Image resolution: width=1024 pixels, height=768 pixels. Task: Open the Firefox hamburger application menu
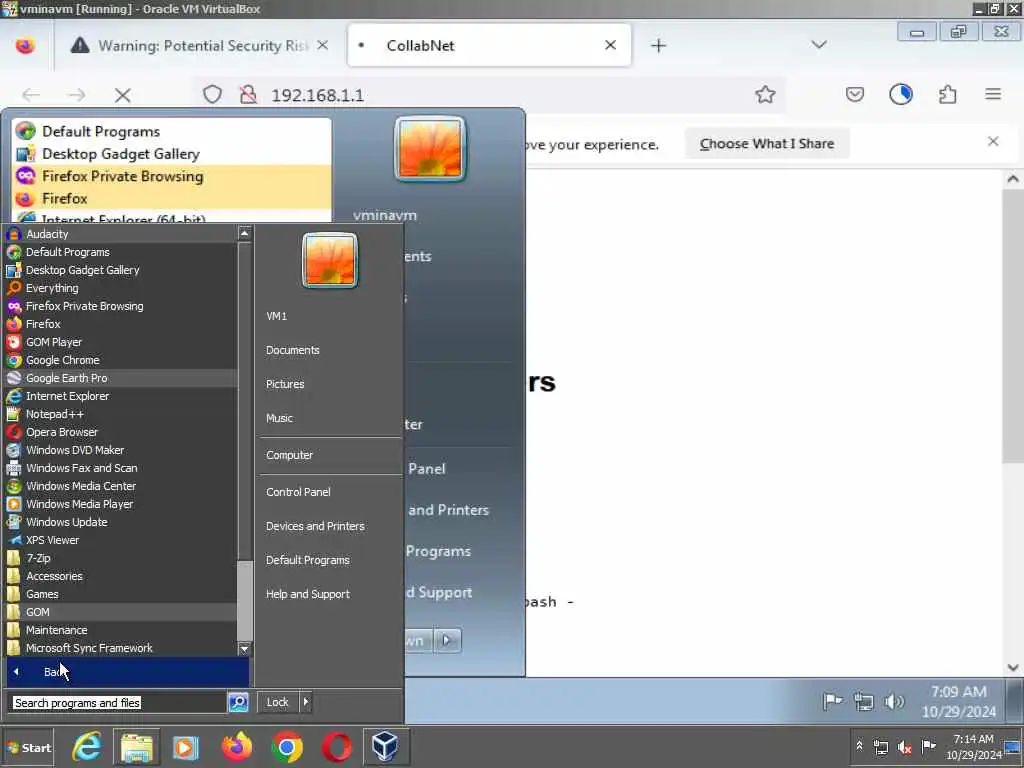coord(993,95)
